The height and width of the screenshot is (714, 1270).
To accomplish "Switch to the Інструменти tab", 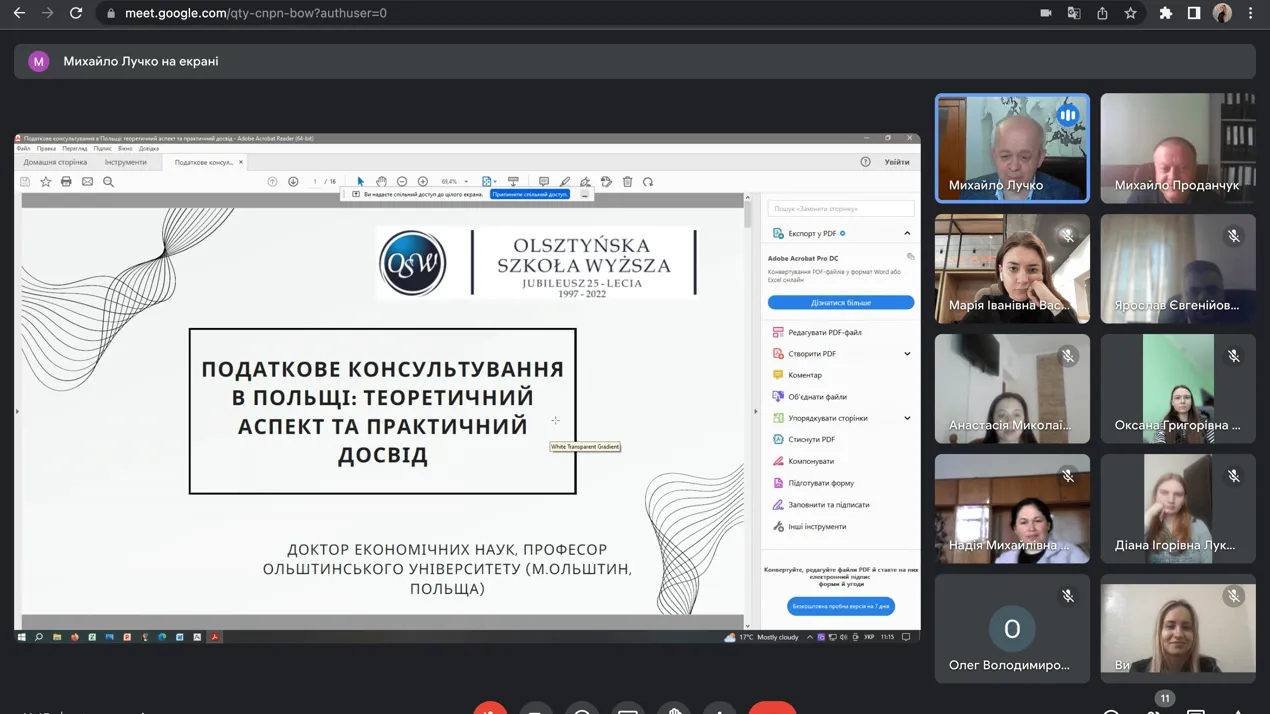I will click(x=125, y=162).
